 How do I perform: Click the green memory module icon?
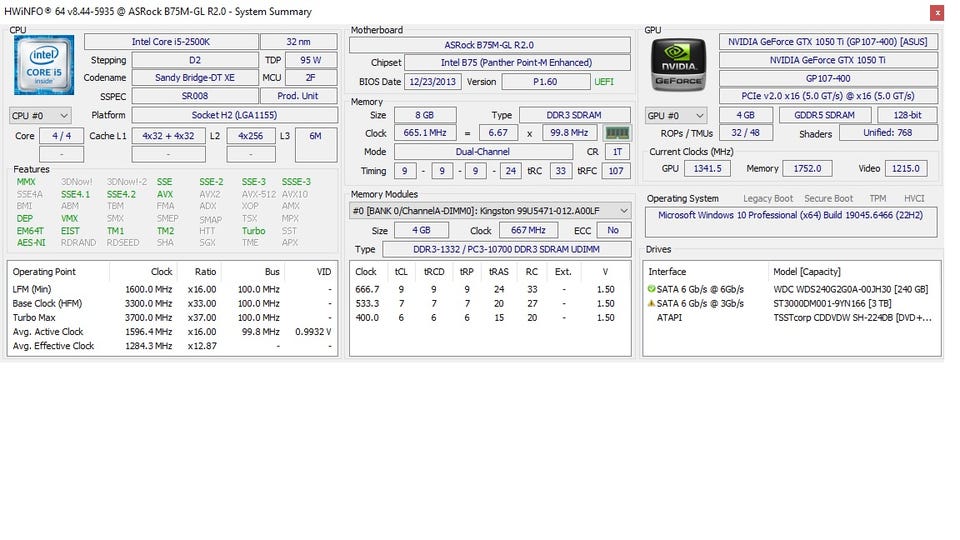click(617, 133)
